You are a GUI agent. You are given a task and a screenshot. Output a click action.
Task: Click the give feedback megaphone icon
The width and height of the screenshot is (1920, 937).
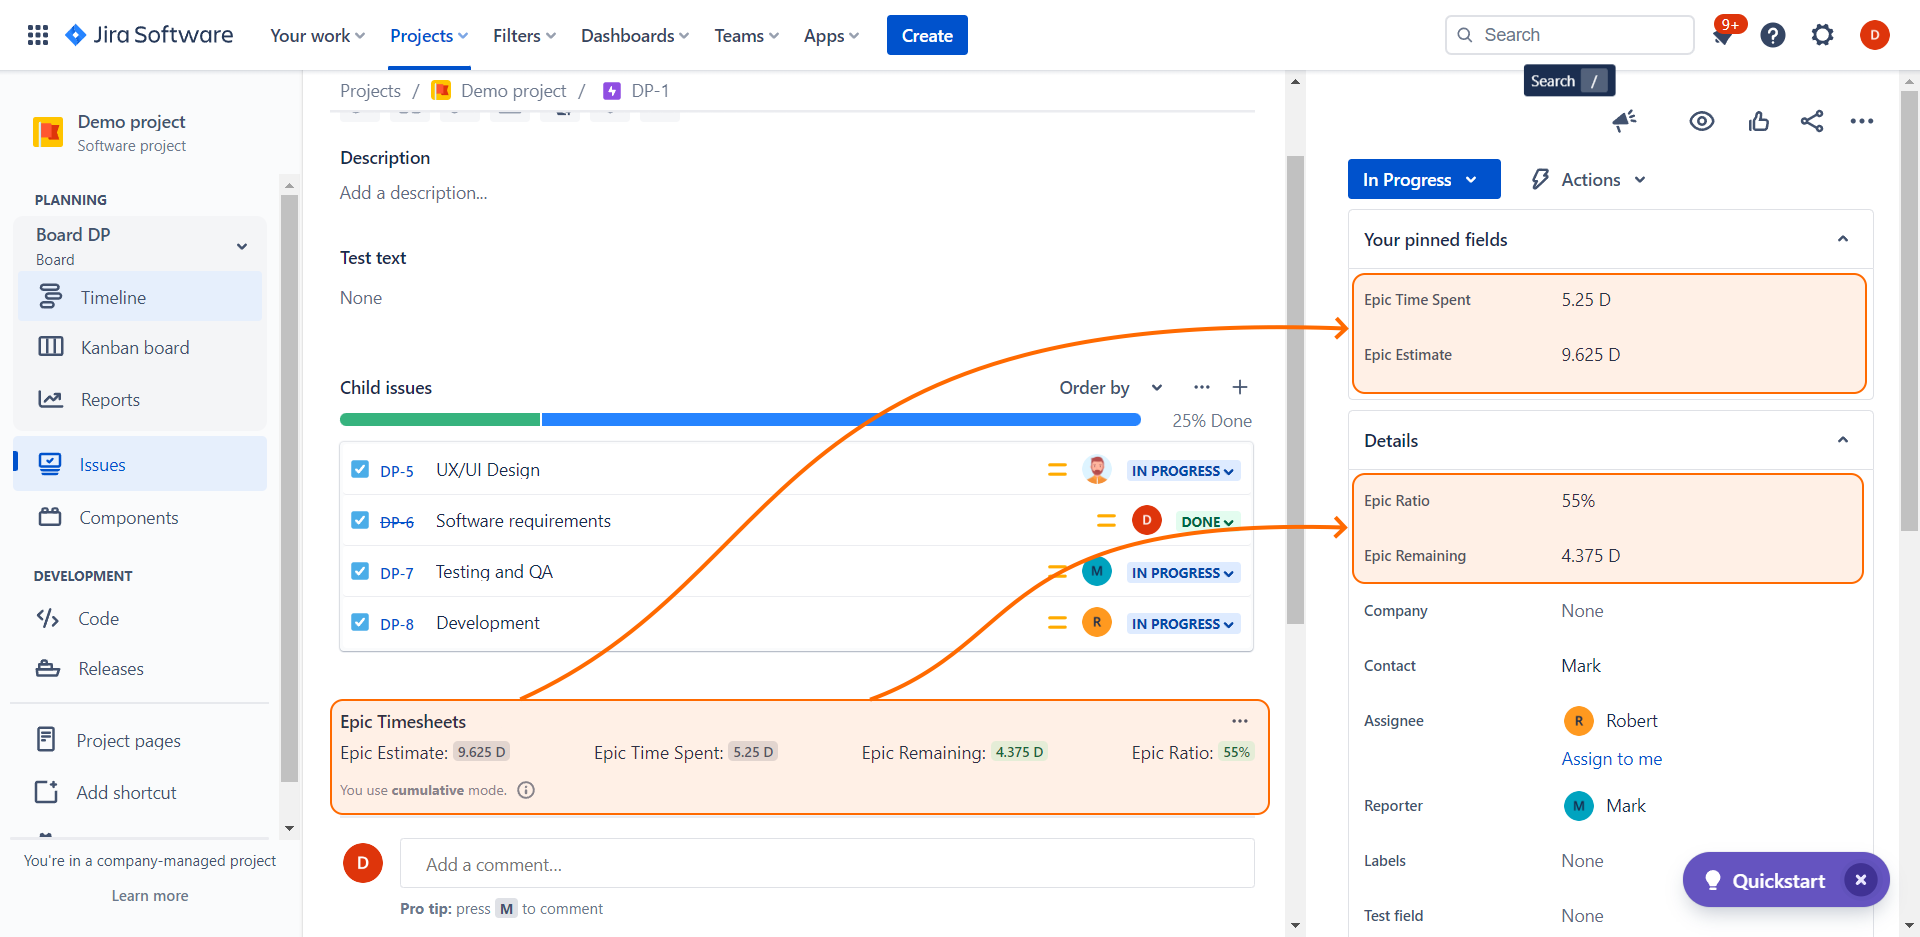(x=1625, y=121)
